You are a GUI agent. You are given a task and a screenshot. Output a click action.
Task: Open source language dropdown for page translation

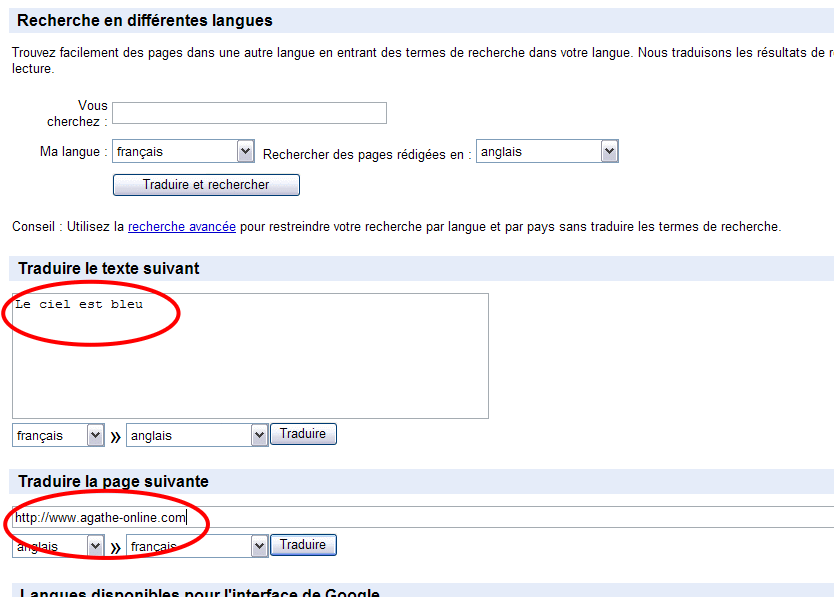pyautogui.click(x=59, y=547)
